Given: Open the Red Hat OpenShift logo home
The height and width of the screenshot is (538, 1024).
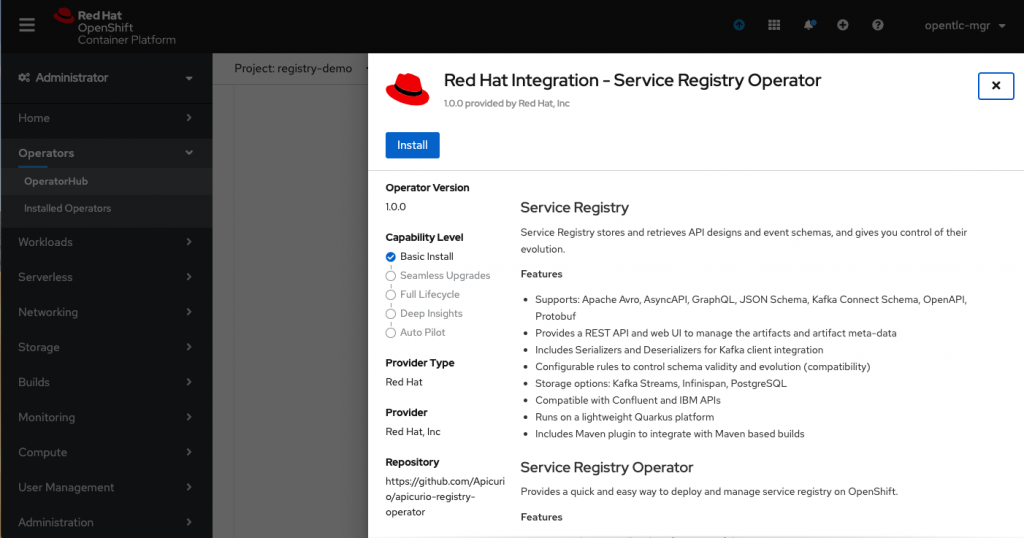Looking at the screenshot, I should (x=115, y=27).
